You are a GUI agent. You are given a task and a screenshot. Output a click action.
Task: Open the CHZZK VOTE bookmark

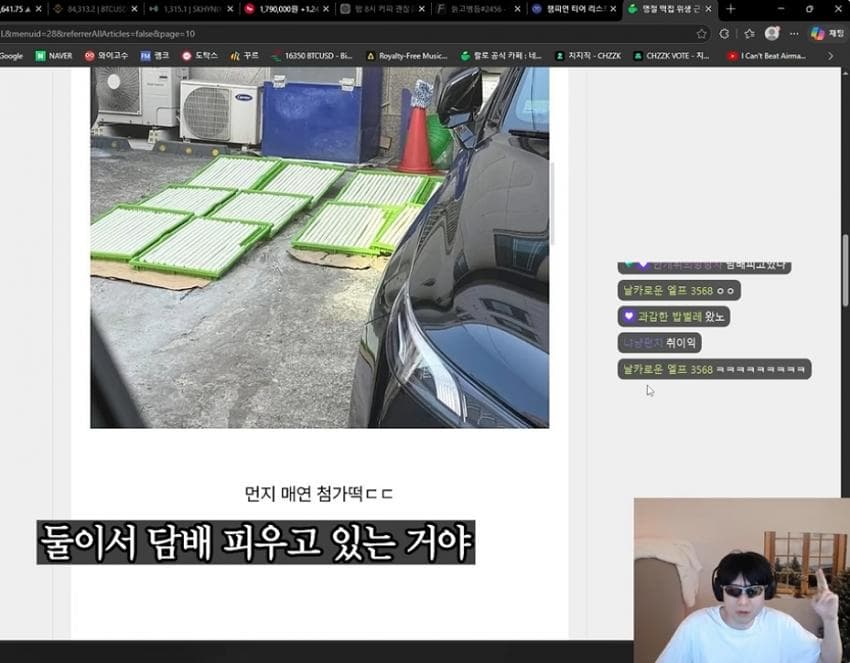[672, 56]
